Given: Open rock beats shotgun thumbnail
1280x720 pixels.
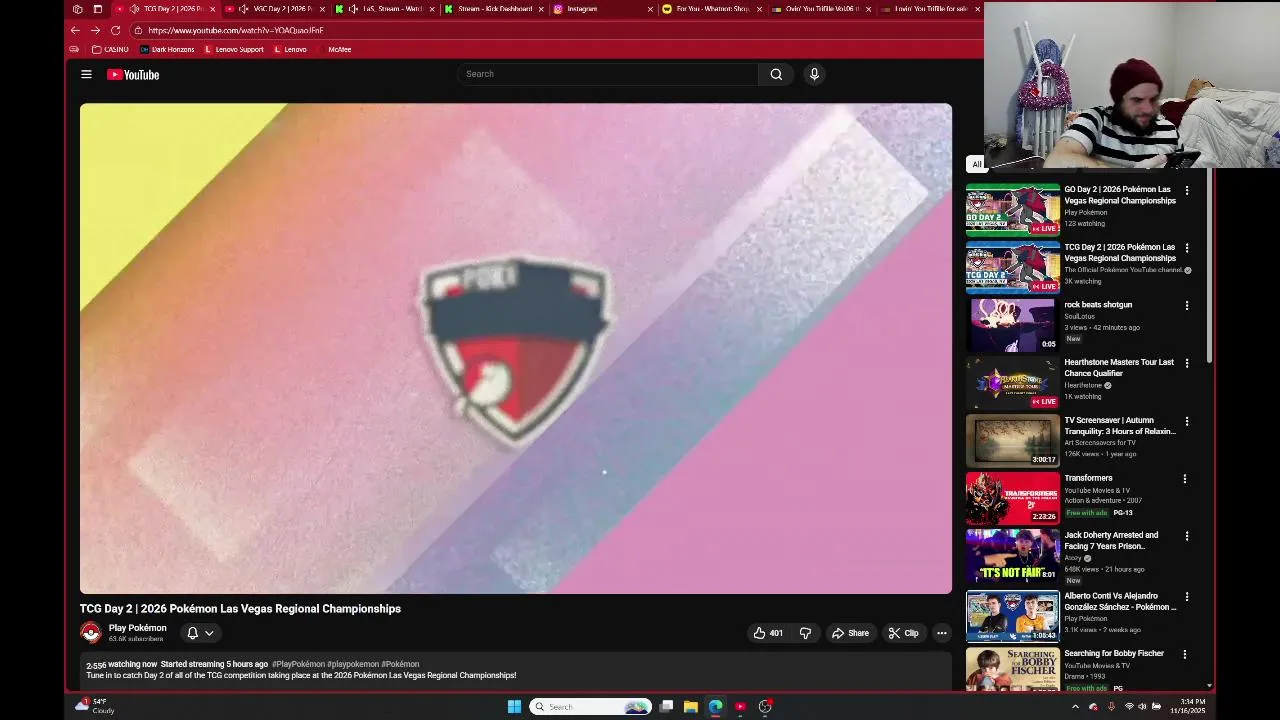Looking at the screenshot, I should [1012, 324].
